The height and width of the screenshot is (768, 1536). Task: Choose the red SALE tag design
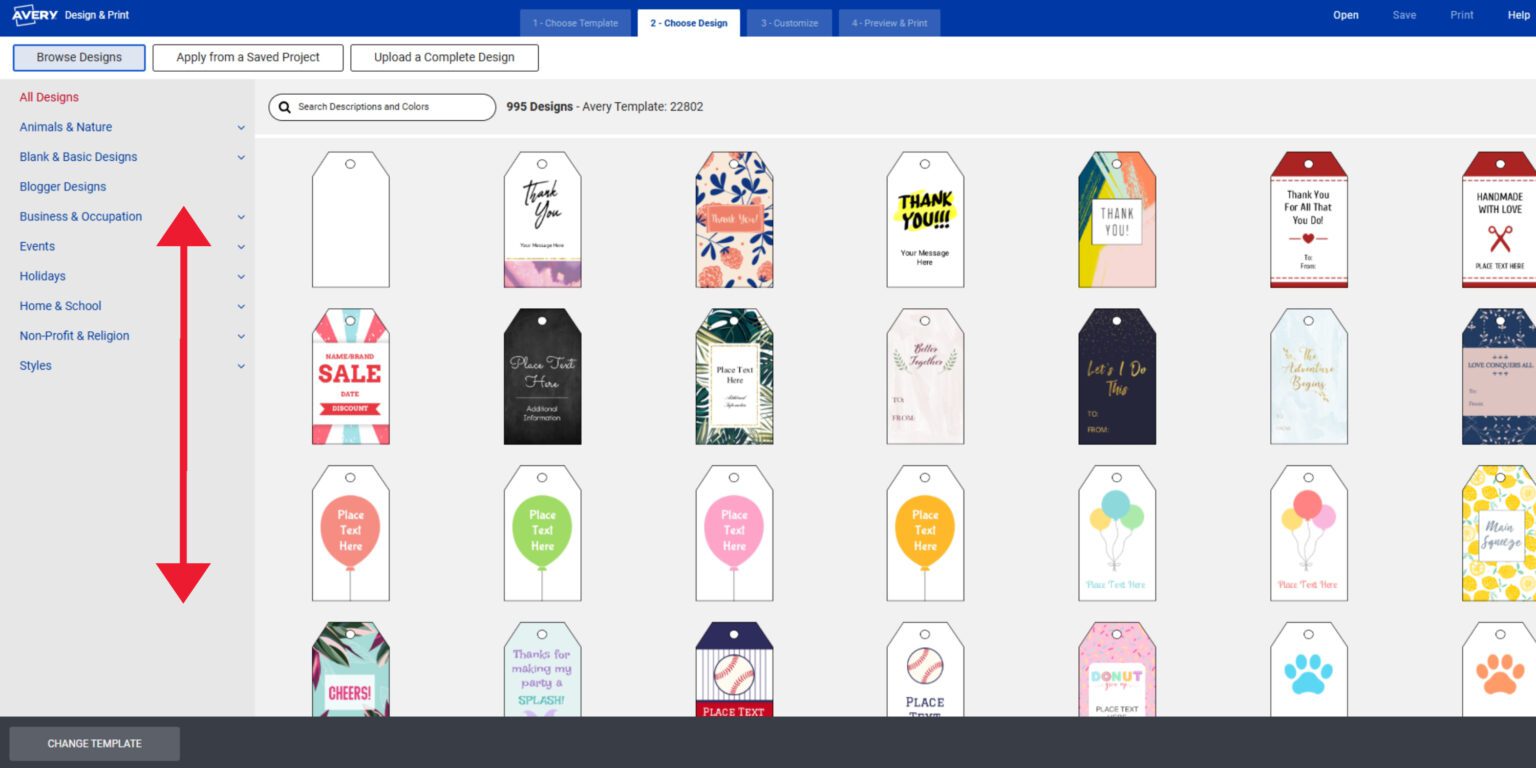point(350,377)
